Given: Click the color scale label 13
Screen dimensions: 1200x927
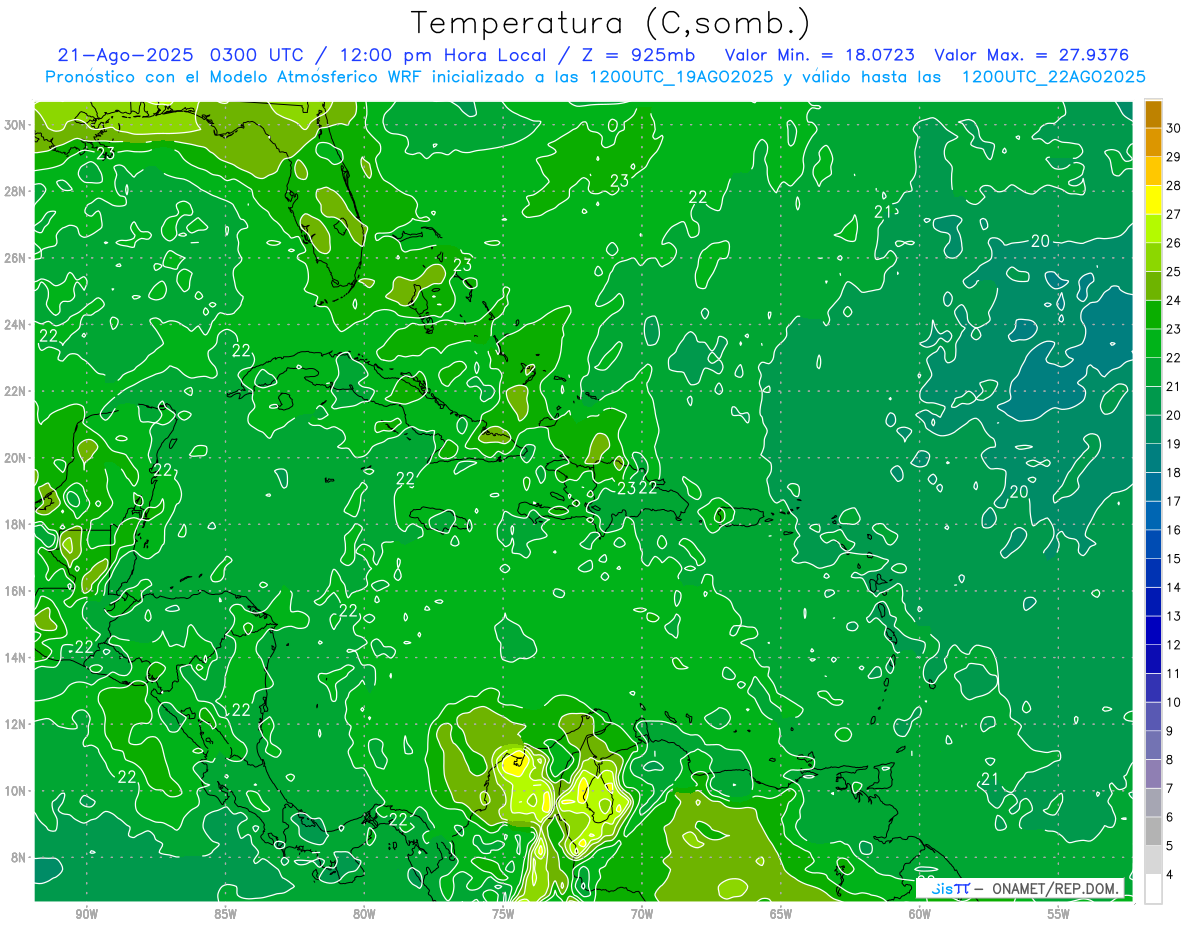Looking at the screenshot, I should (1174, 616).
